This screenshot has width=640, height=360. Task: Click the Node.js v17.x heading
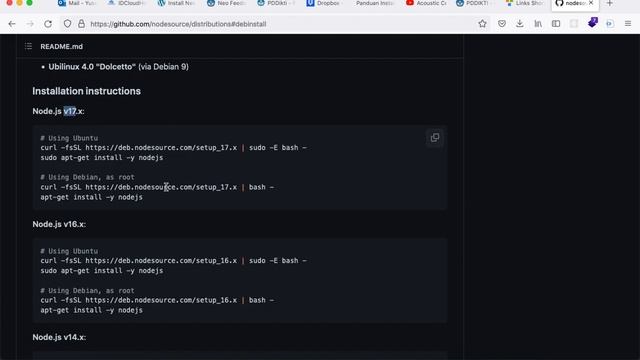[x=58, y=111]
